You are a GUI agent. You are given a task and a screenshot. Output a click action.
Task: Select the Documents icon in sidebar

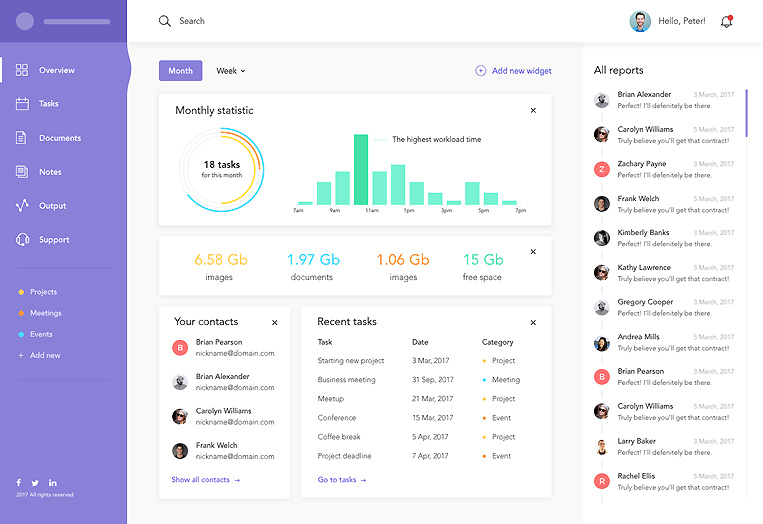click(22, 138)
